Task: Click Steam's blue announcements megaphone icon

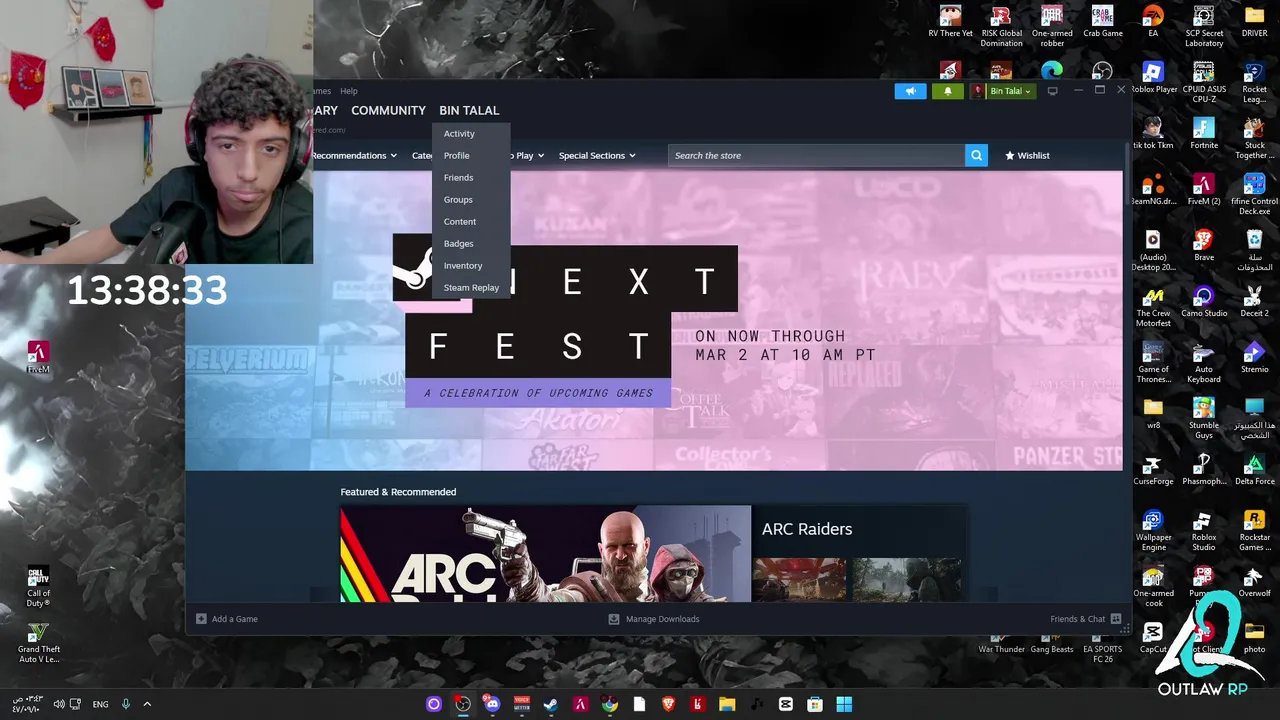Action: pos(910,91)
